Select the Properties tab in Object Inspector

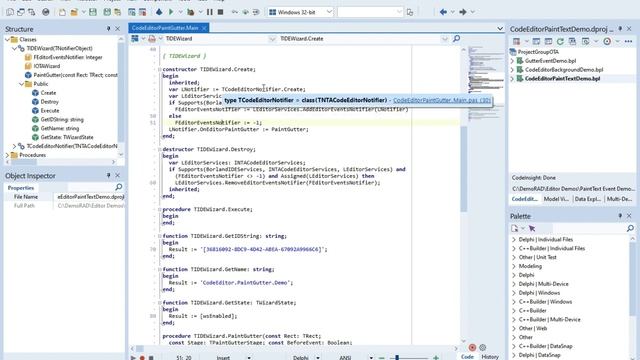click(21, 188)
